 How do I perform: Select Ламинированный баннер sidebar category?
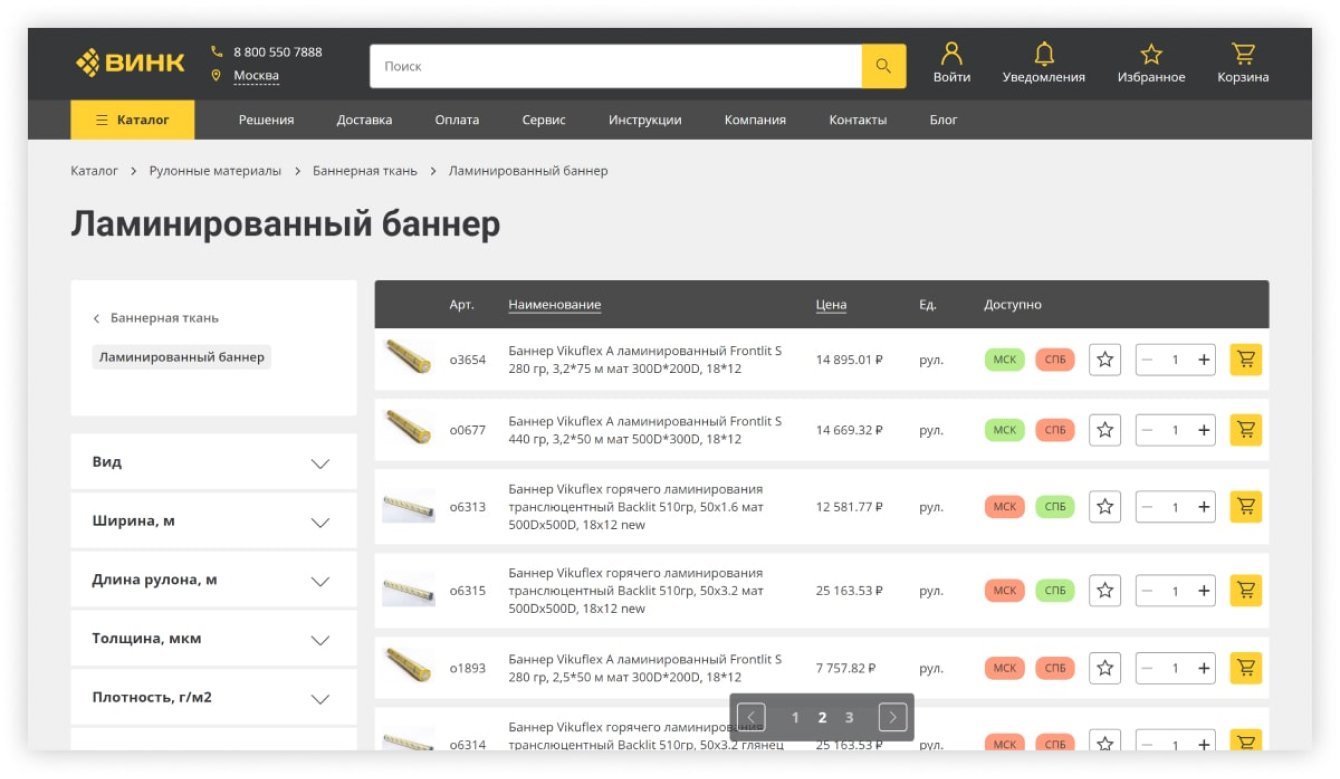coord(182,357)
